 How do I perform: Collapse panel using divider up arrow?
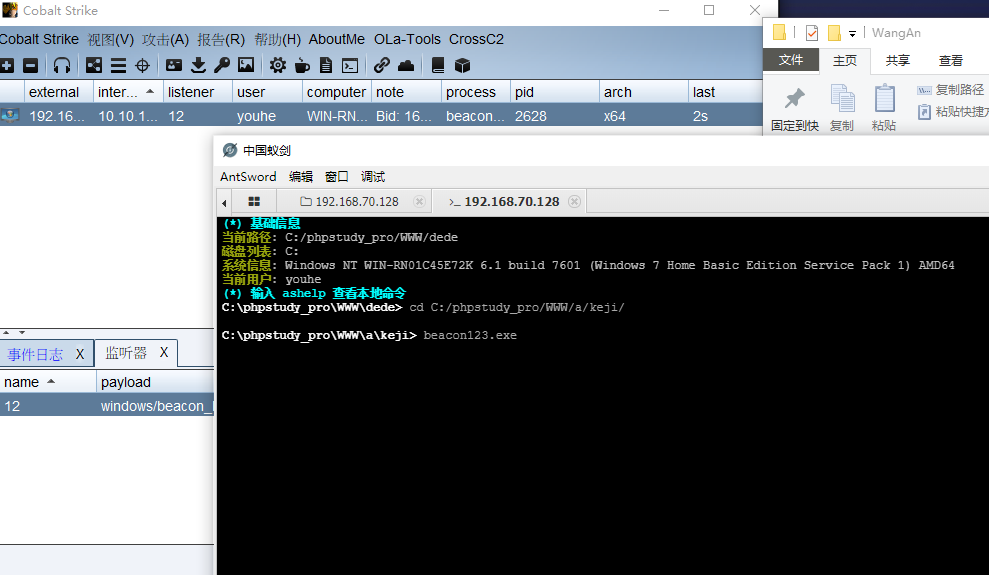coord(6,332)
